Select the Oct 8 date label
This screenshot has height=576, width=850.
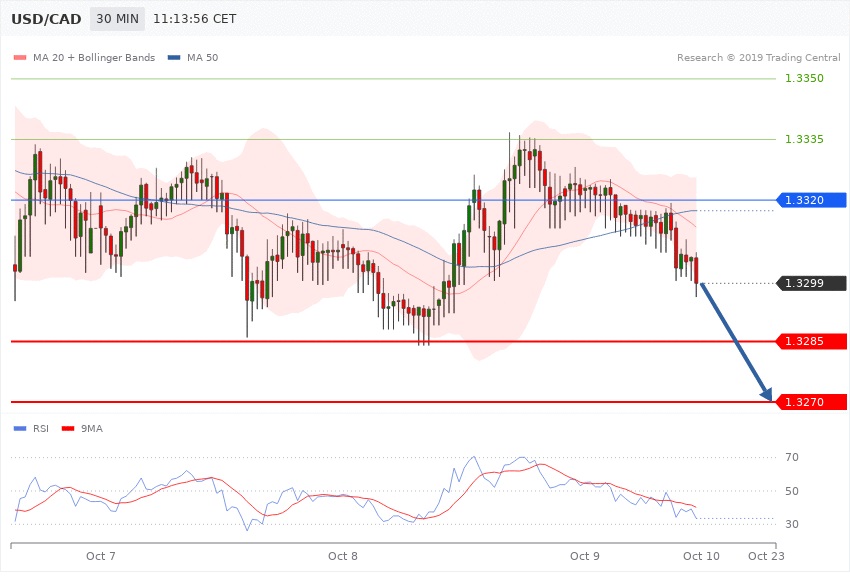343,555
